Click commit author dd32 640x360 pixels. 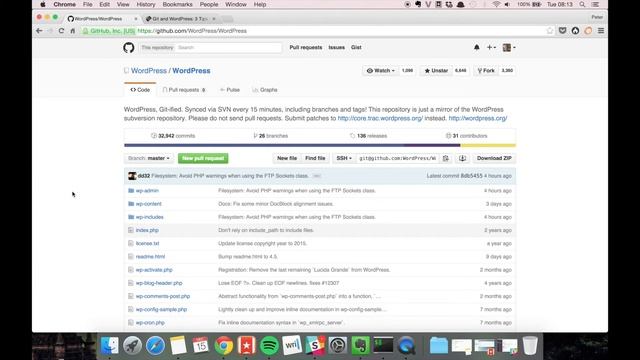(144, 176)
